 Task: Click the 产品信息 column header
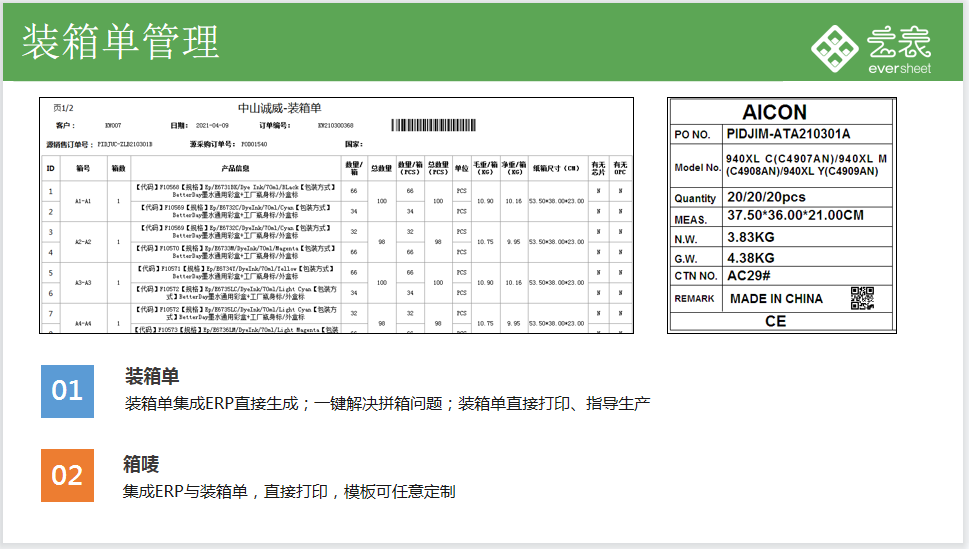click(235, 168)
